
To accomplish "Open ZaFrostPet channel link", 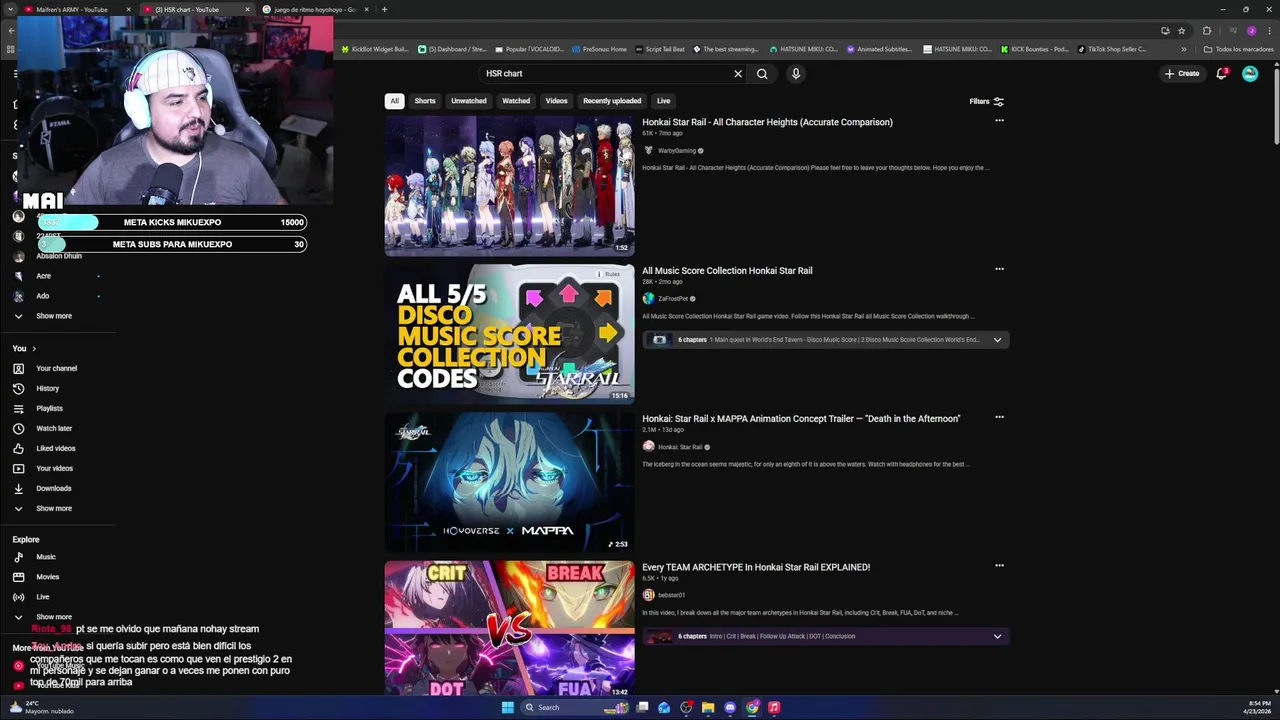I will pos(672,299).
